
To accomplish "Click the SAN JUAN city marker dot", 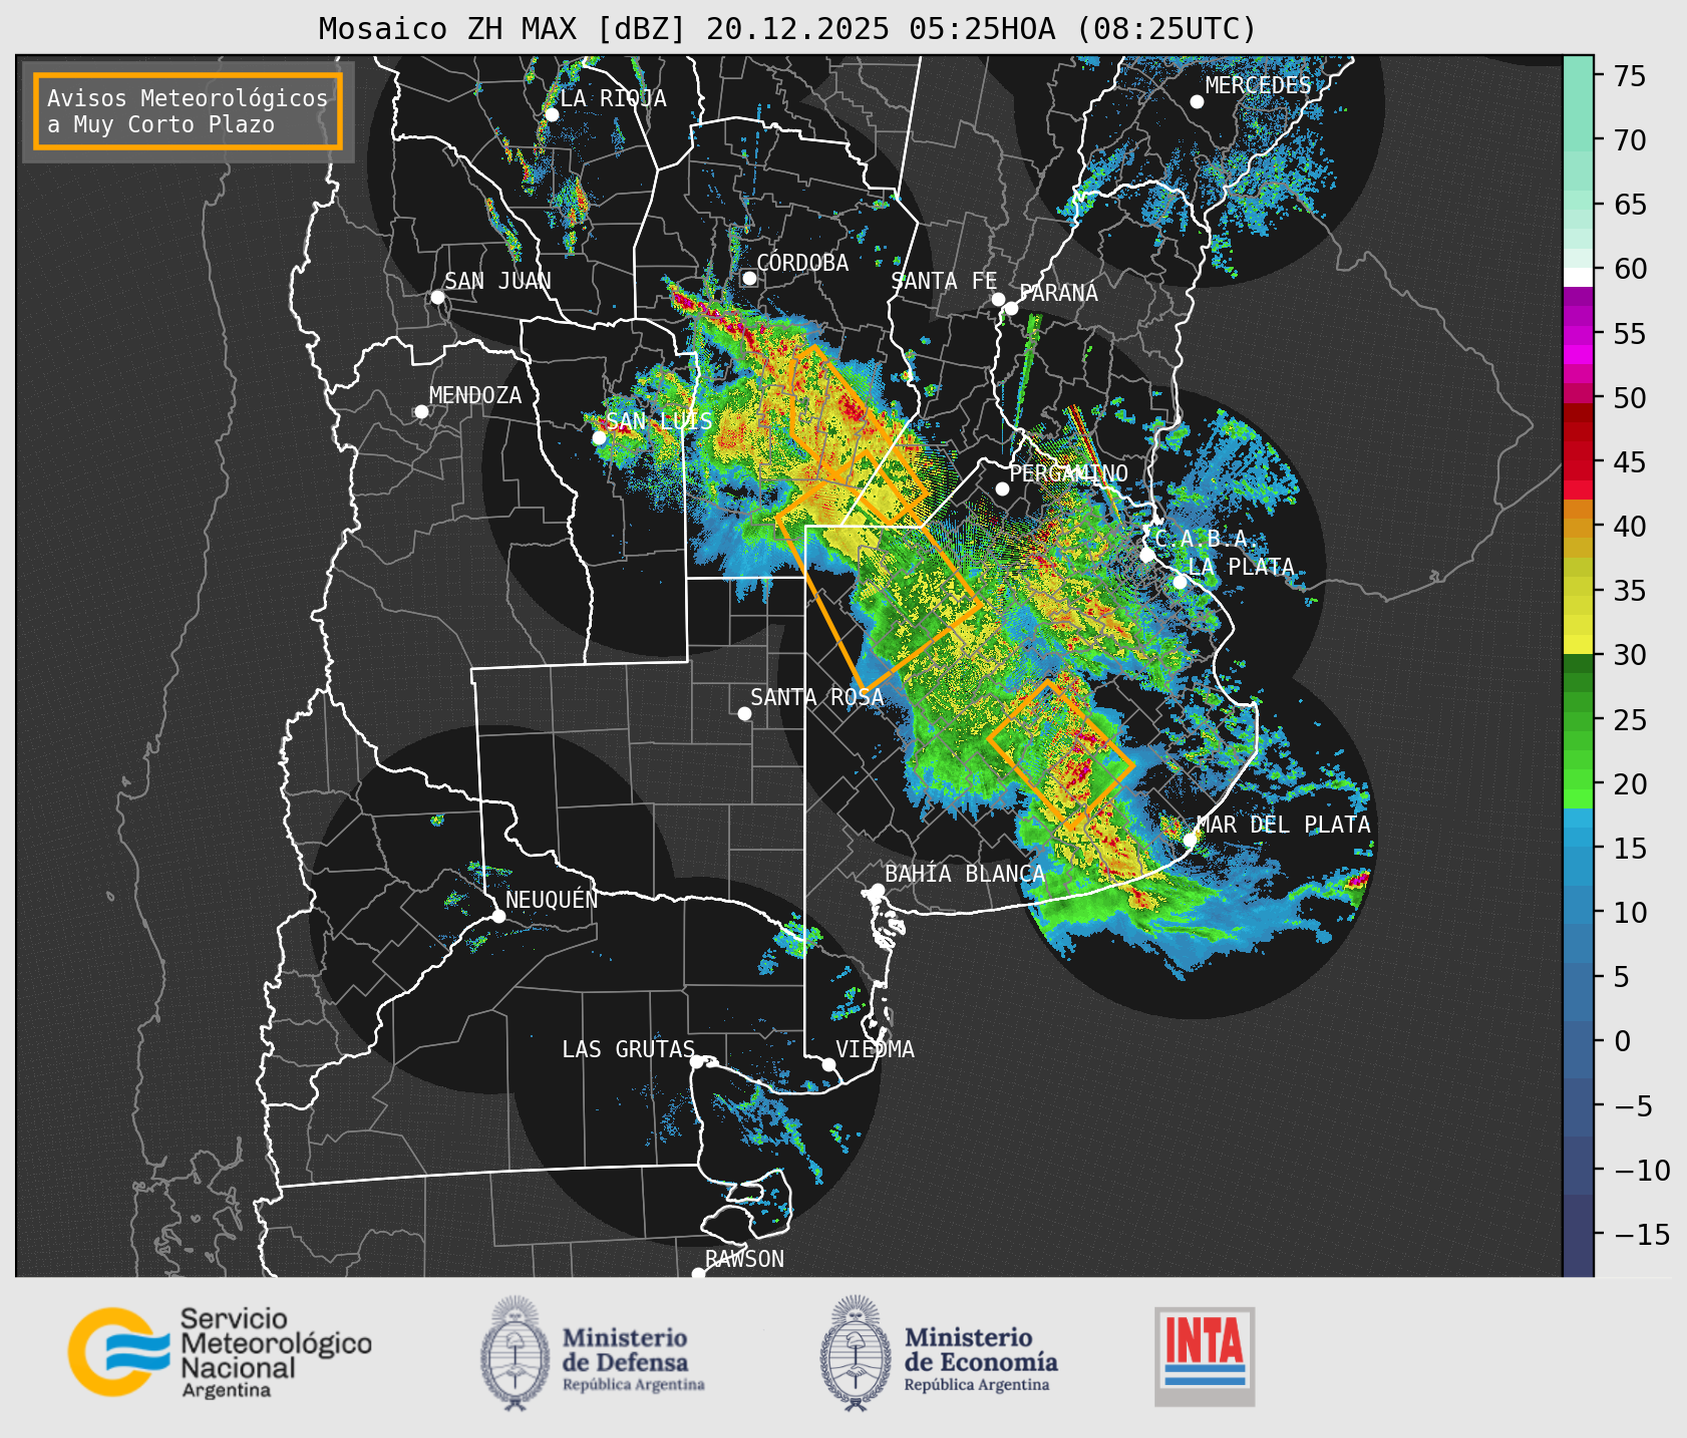I will (437, 297).
